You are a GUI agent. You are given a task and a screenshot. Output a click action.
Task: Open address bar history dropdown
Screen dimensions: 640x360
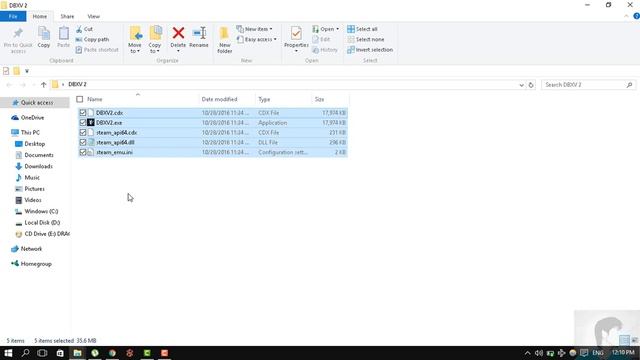coord(521,85)
